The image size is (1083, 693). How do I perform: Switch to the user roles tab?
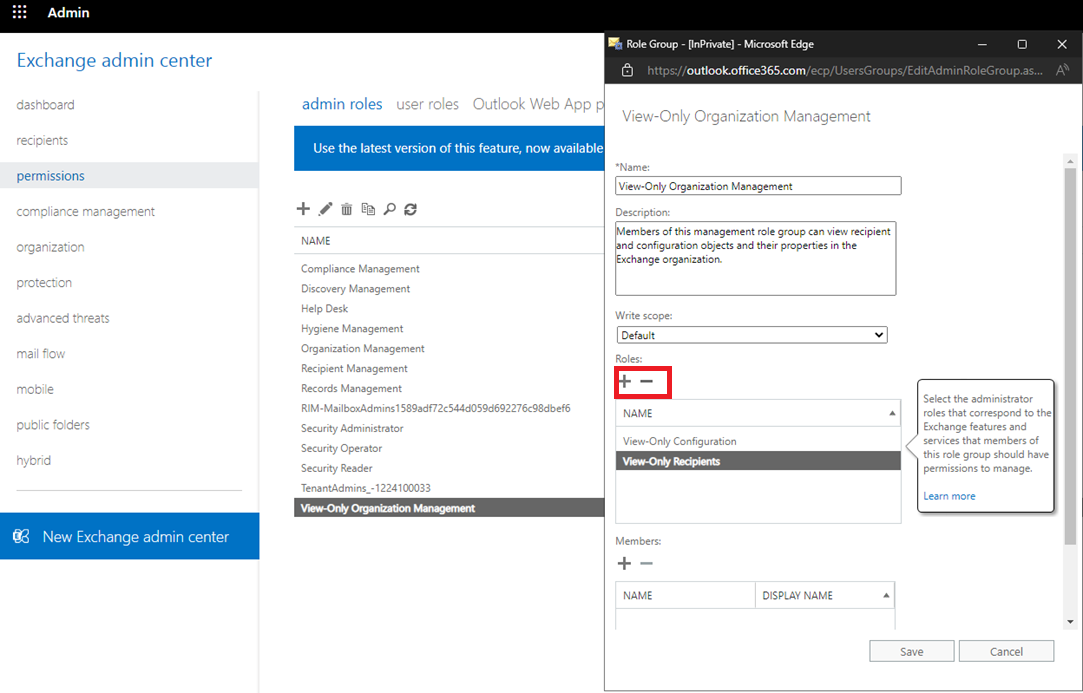pos(428,104)
